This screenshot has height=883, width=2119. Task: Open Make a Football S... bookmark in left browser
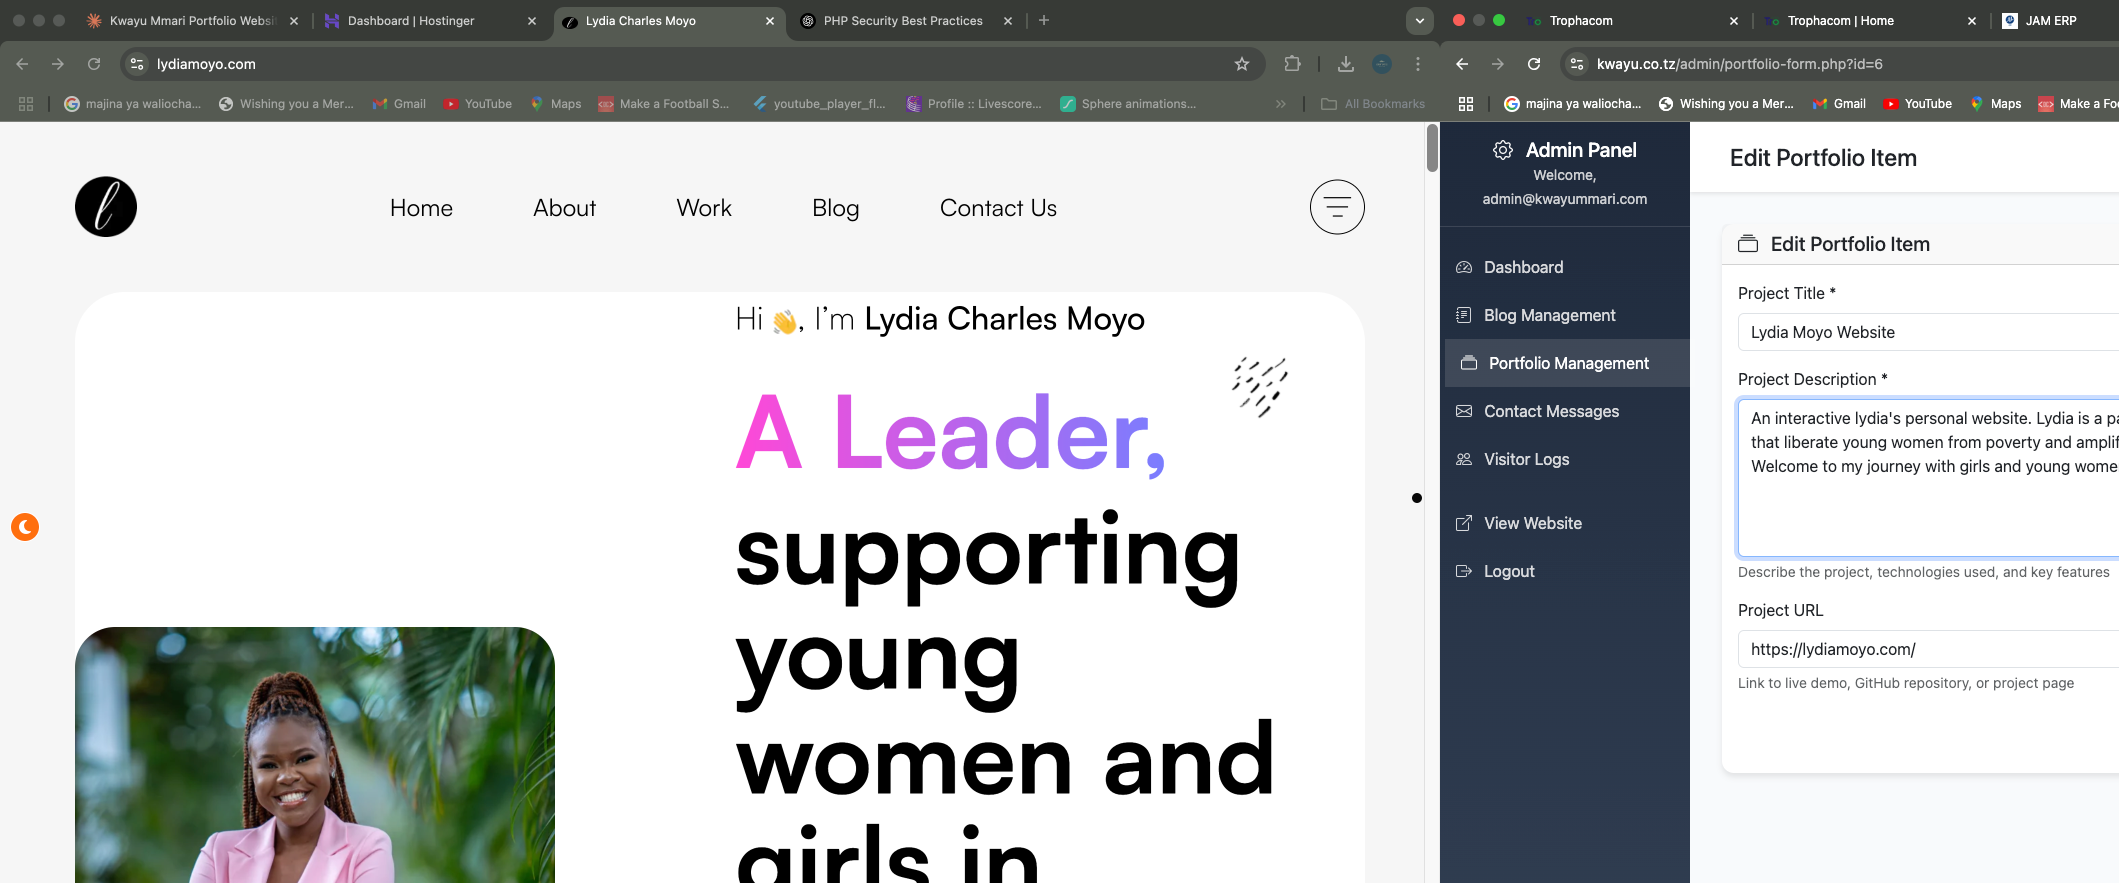click(664, 104)
